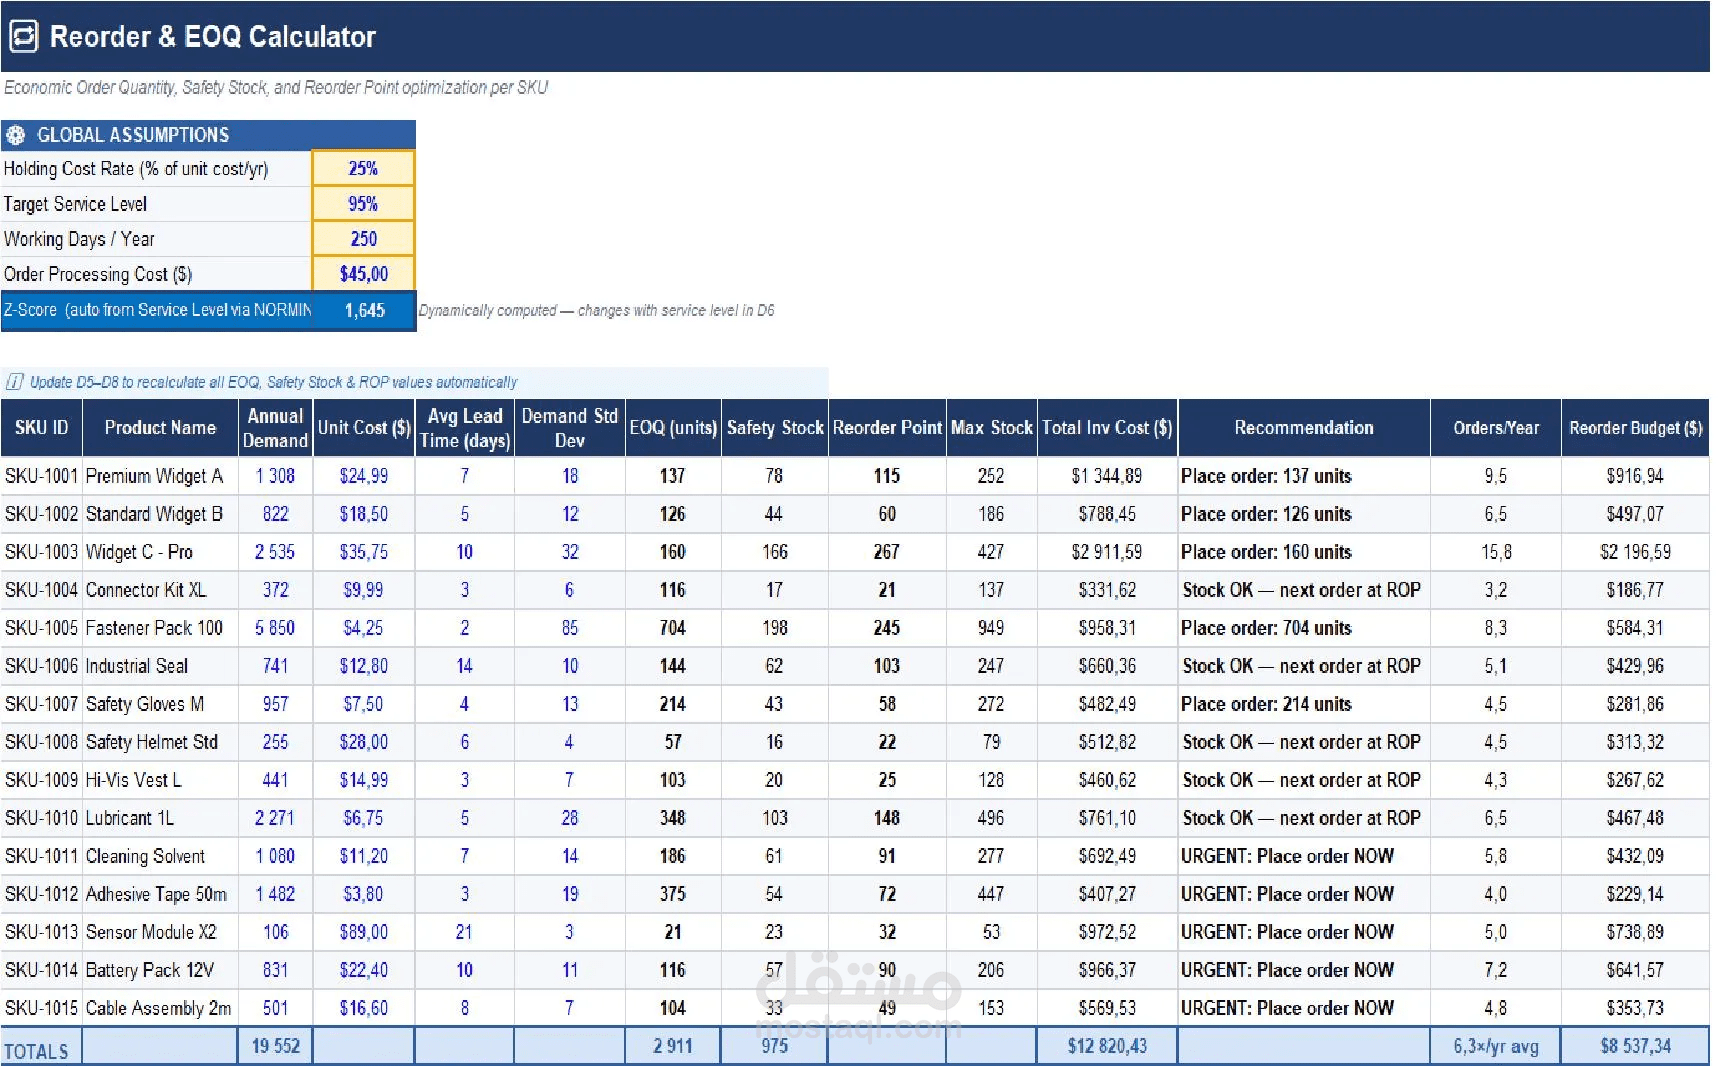Screen dimensions: 1719x1066
Task: Click the Reorder Point column header
Action: pyautogui.click(x=887, y=428)
